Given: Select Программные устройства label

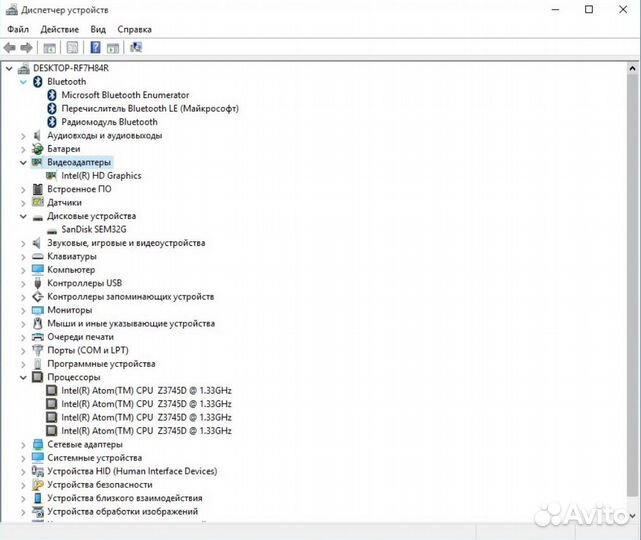Looking at the screenshot, I should (101, 364).
